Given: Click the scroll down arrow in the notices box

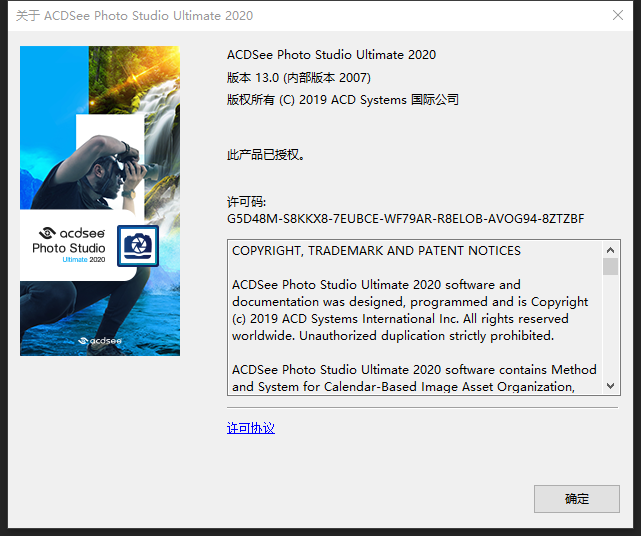Looking at the screenshot, I should [610, 385].
